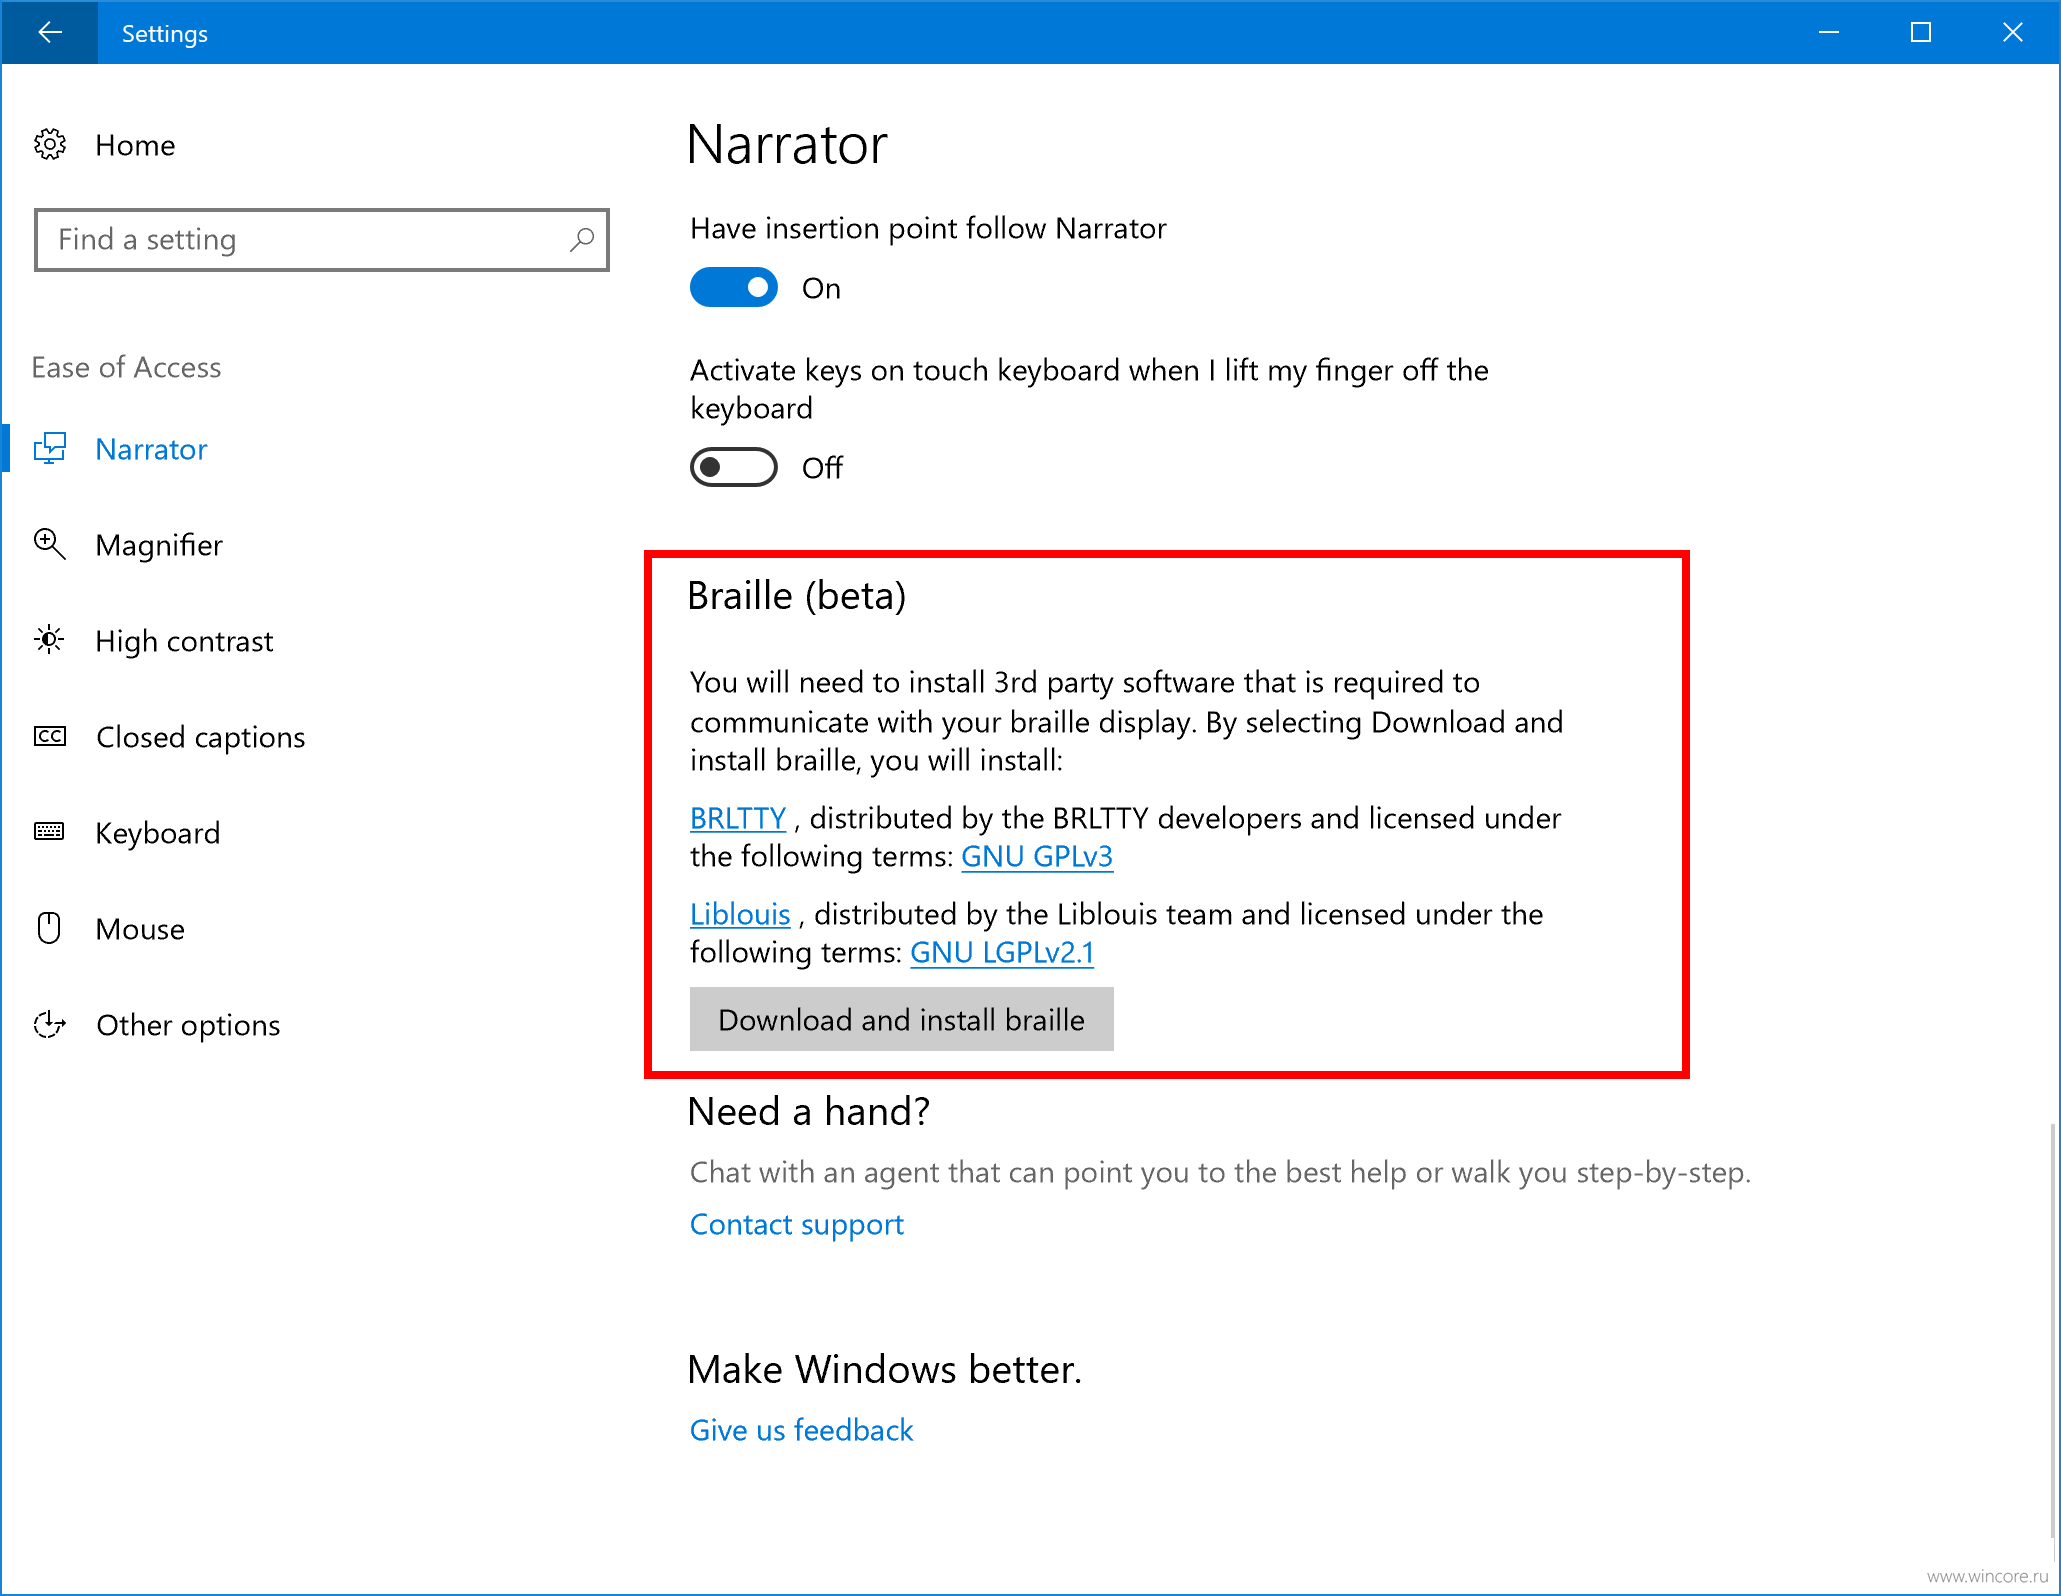Click the Narrator sidebar icon
This screenshot has width=2061, height=1596.
(50, 449)
